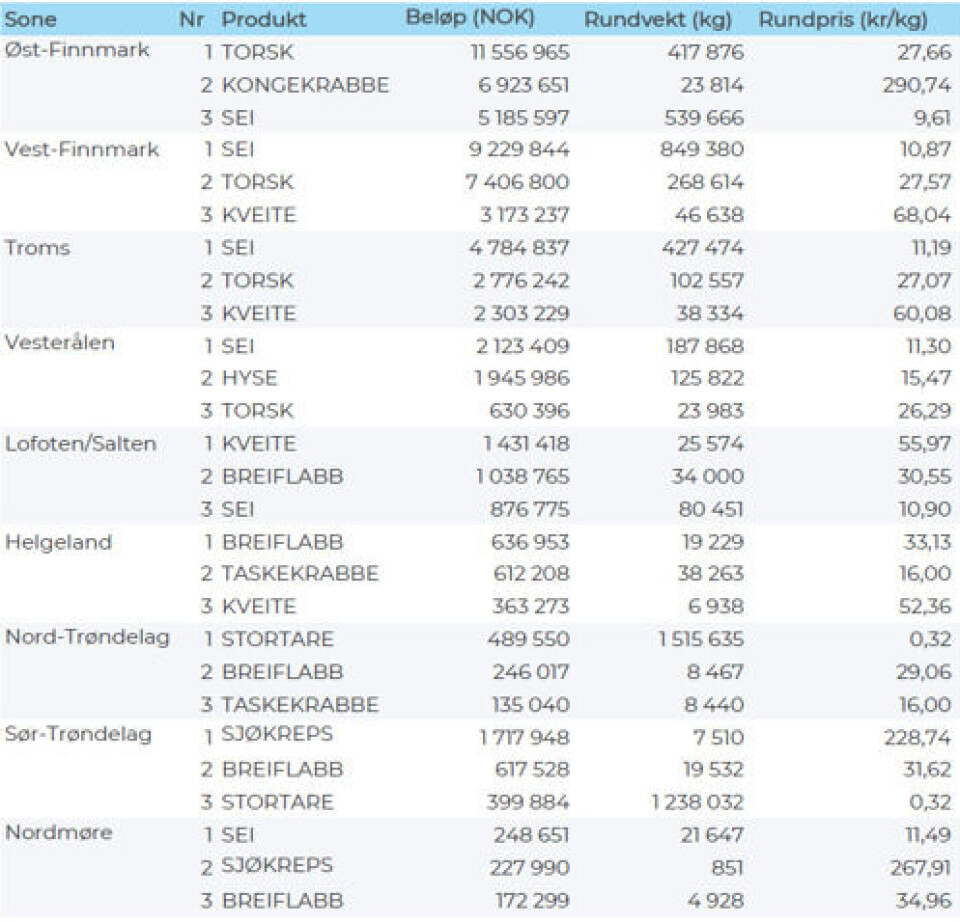Click the Nord-Trøndelag zone label
The height and width of the screenshot is (922, 960).
87,637
